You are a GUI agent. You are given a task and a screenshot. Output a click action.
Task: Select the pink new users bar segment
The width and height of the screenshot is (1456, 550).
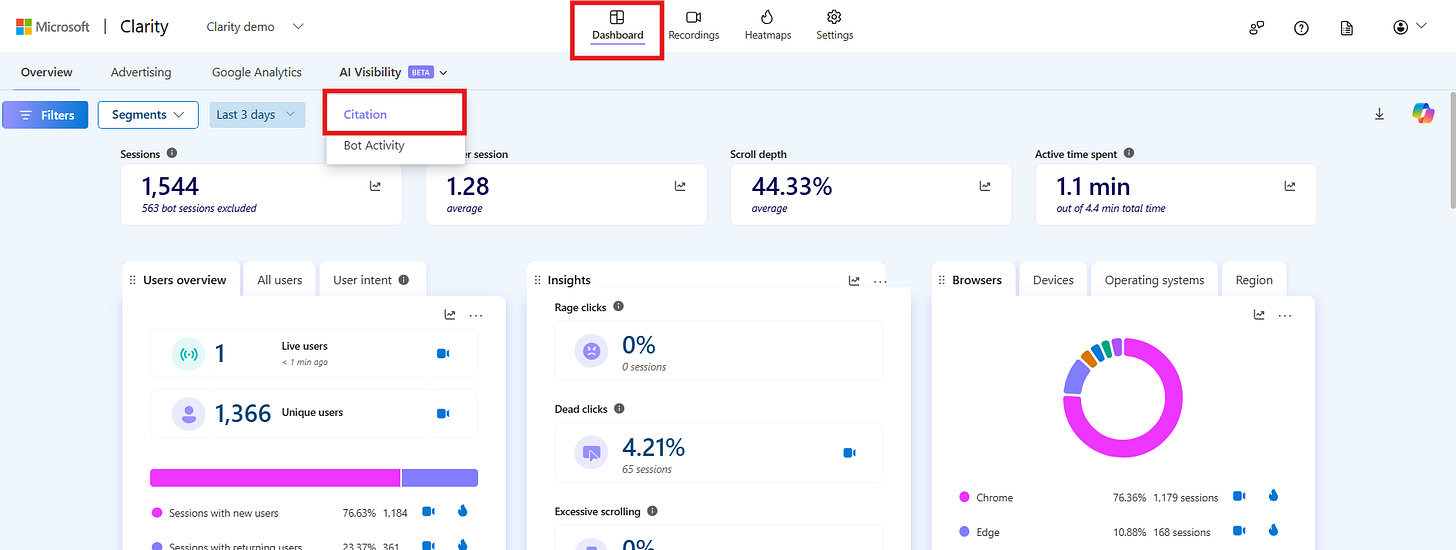275,478
